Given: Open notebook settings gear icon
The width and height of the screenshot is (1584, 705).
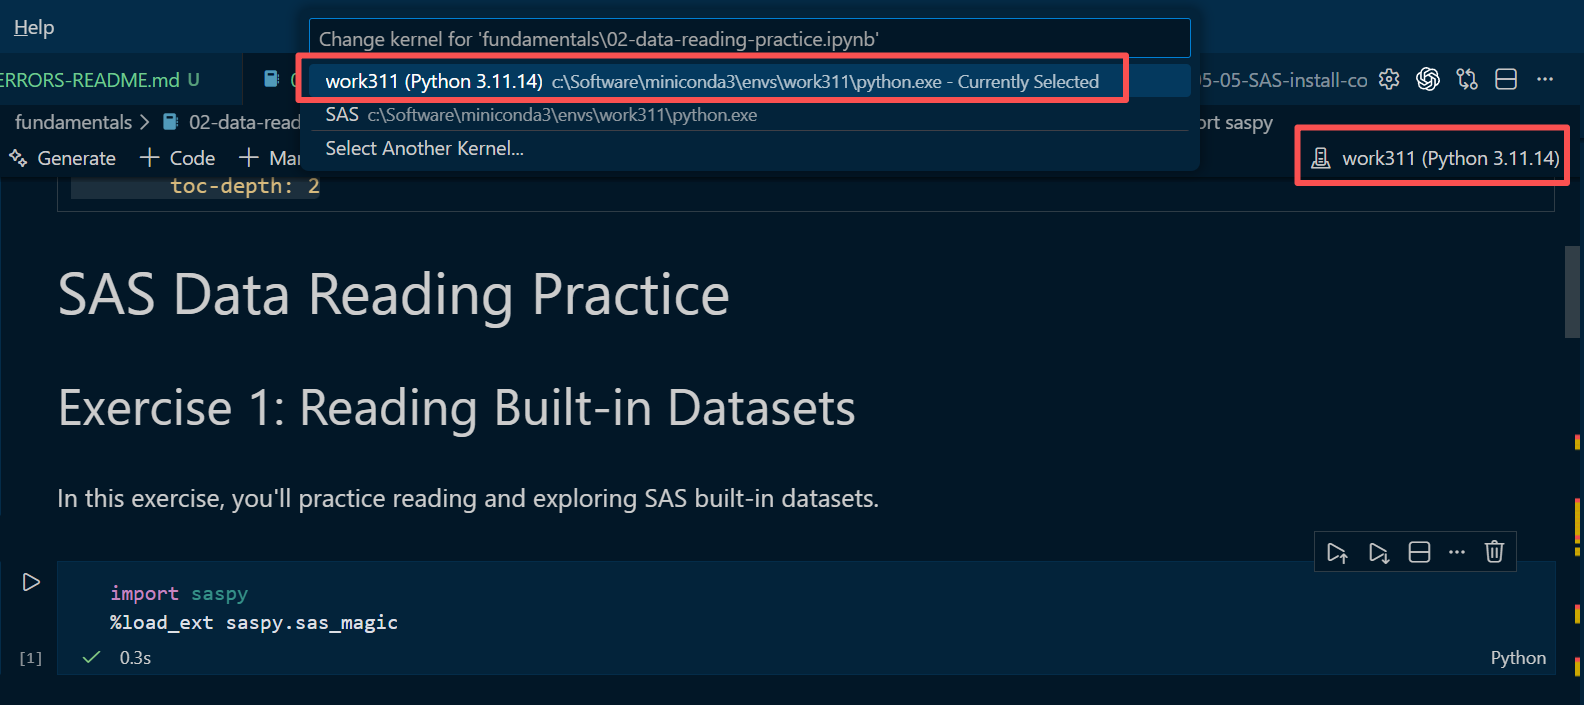Looking at the screenshot, I should 1389,80.
